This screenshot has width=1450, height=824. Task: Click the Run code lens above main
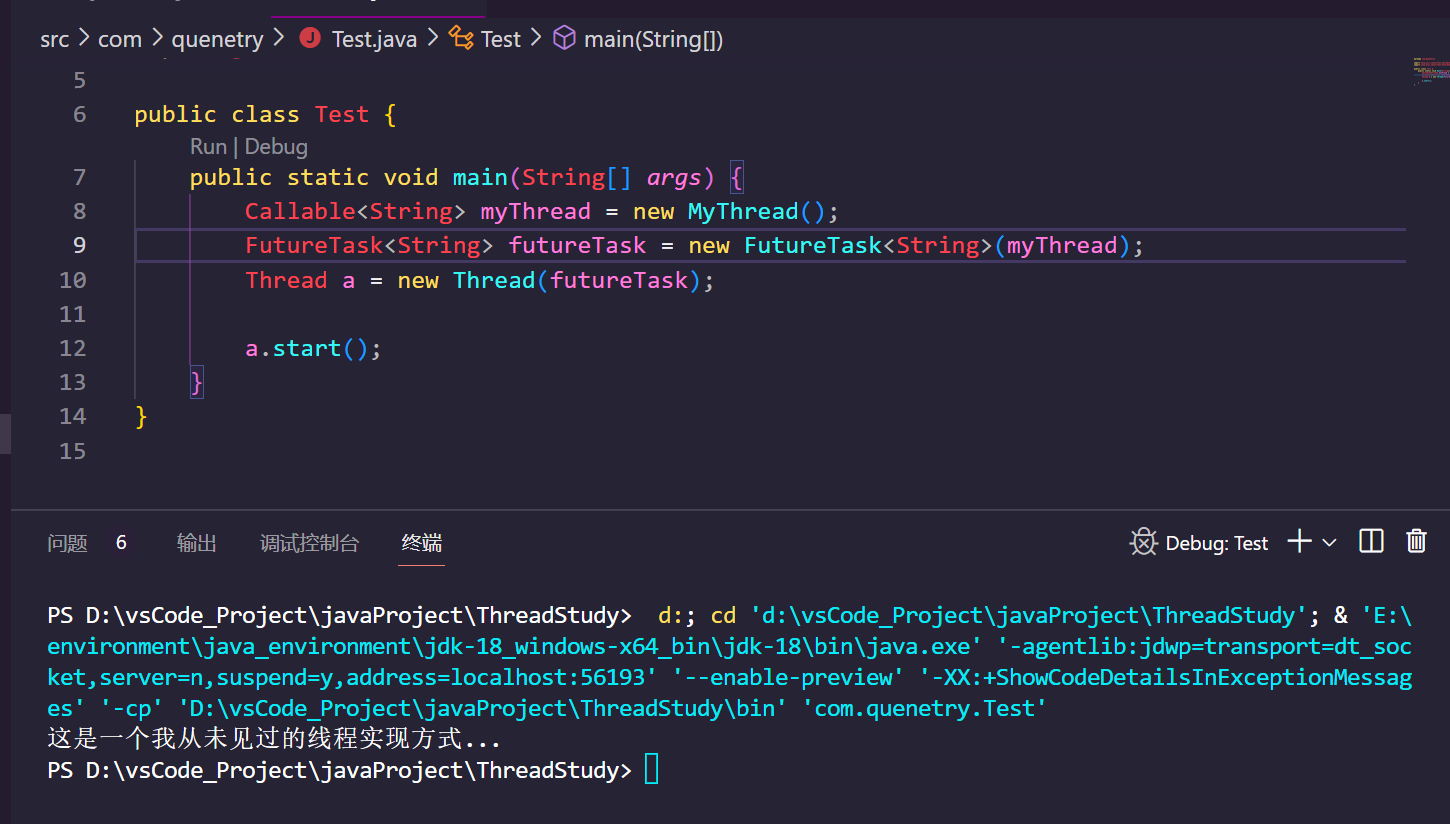pos(208,147)
